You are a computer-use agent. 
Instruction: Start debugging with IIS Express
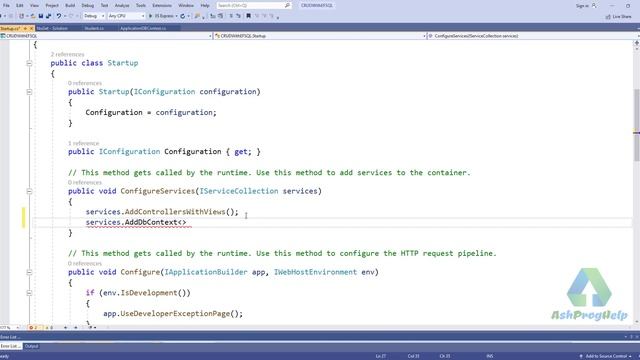(161, 16)
